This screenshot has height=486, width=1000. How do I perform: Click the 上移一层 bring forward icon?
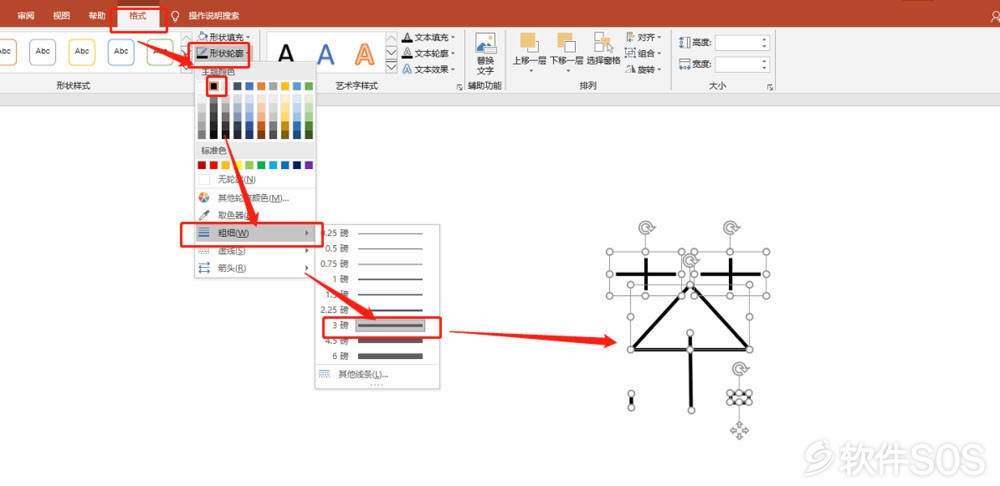[x=529, y=43]
